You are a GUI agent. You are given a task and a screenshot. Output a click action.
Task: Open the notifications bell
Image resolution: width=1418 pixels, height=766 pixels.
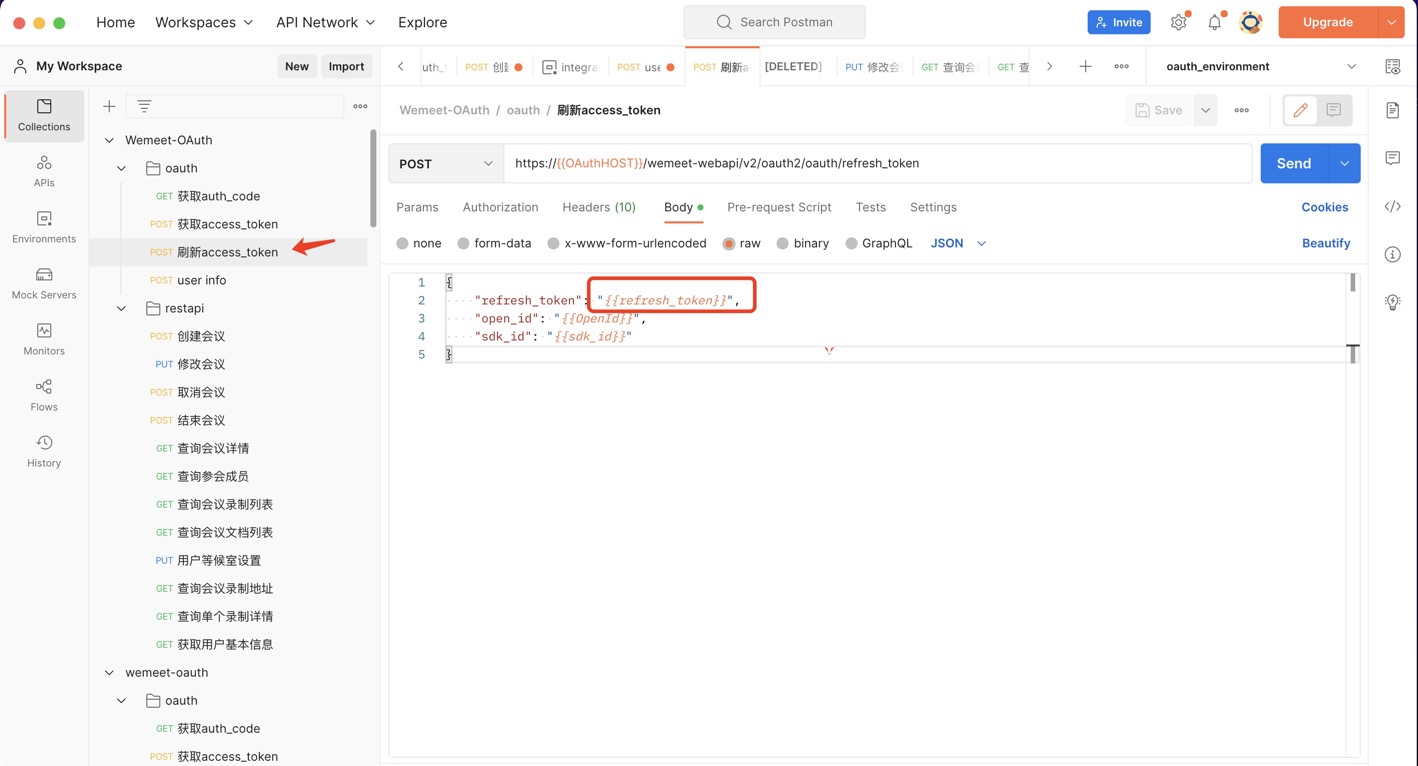(x=1214, y=22)
